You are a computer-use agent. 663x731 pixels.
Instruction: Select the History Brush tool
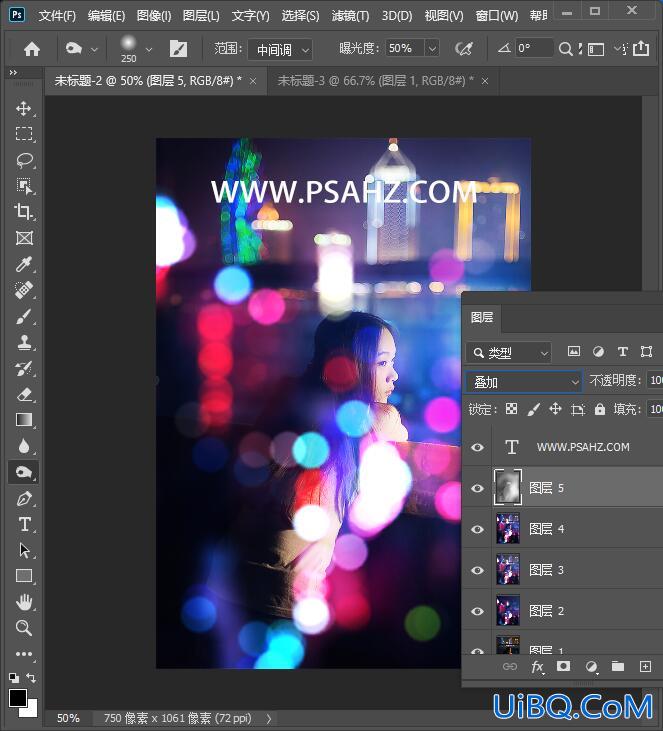(x=24, y=369)
